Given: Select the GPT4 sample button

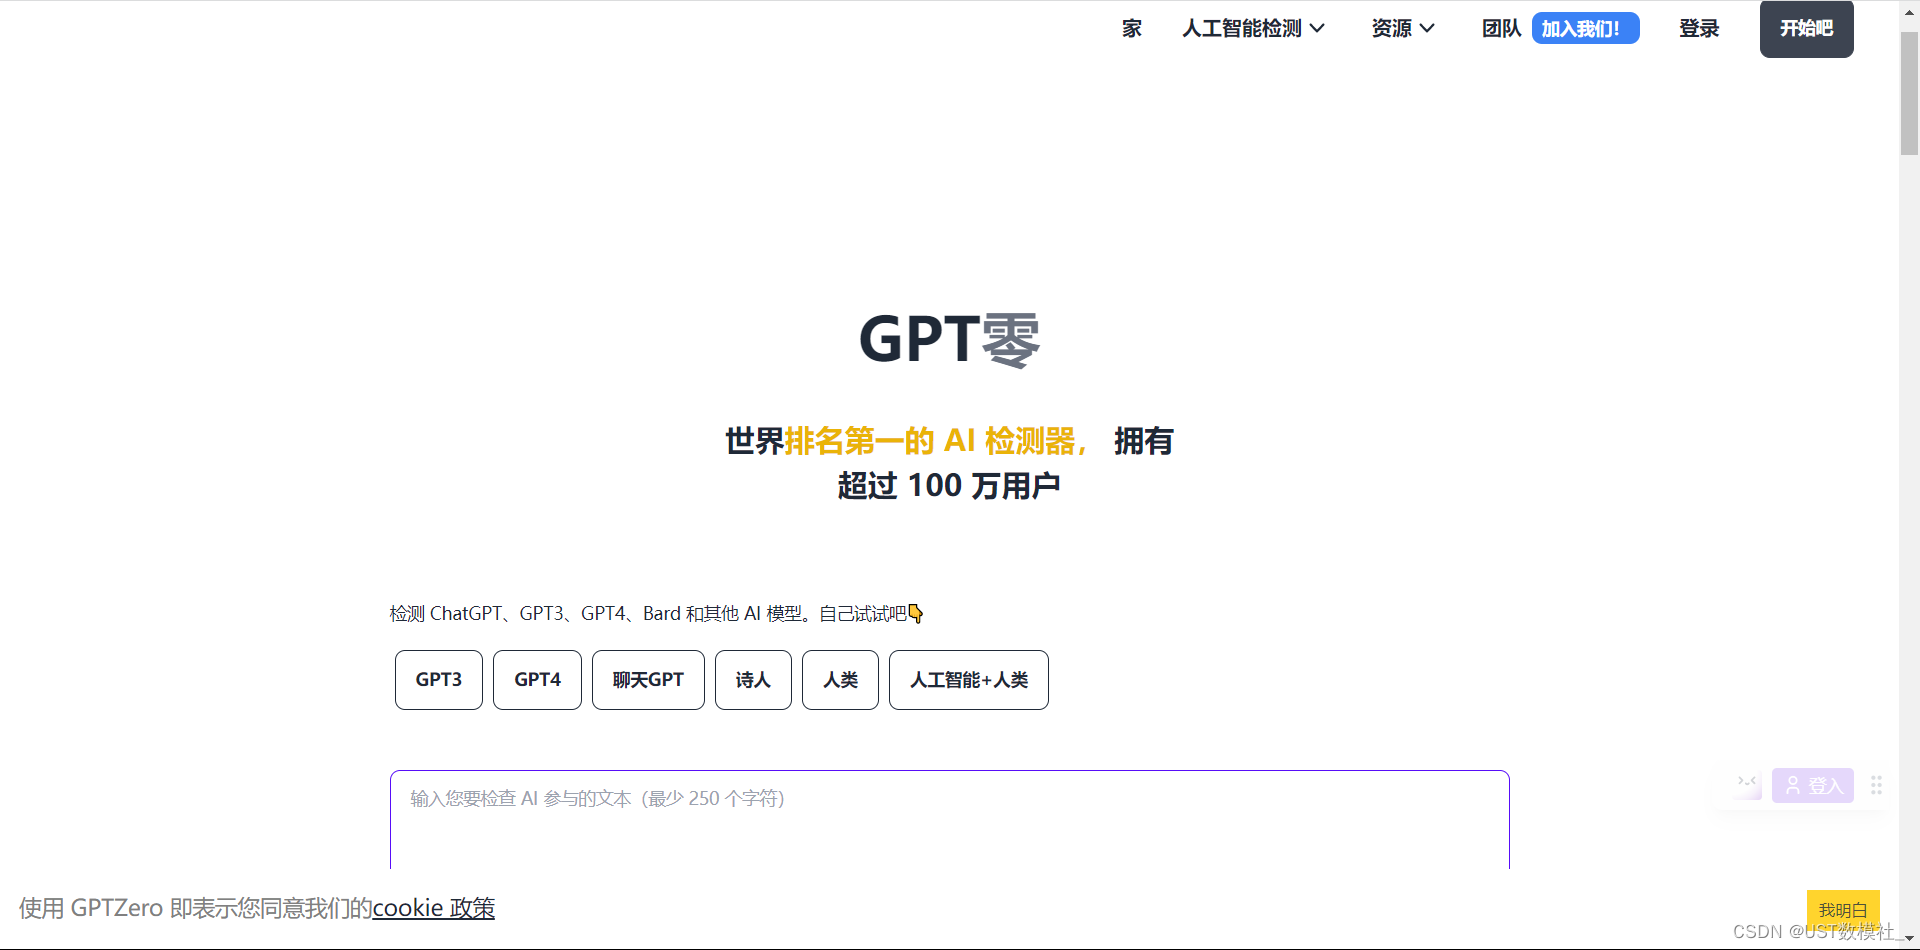Looking at the screenshot, I should [537, 680].
